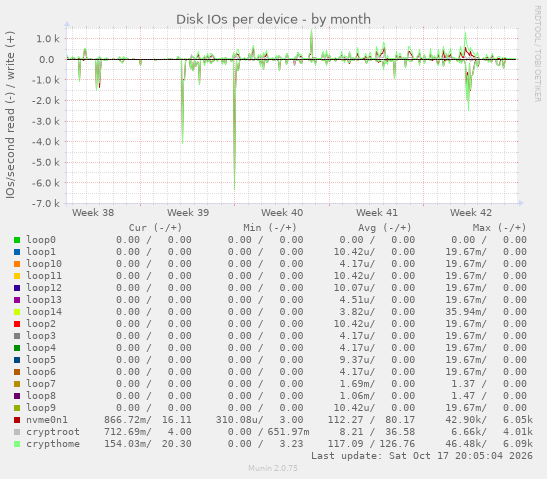Select the loop5 legend label
This screenshot has height=479, width=547.
pos(41,360)
